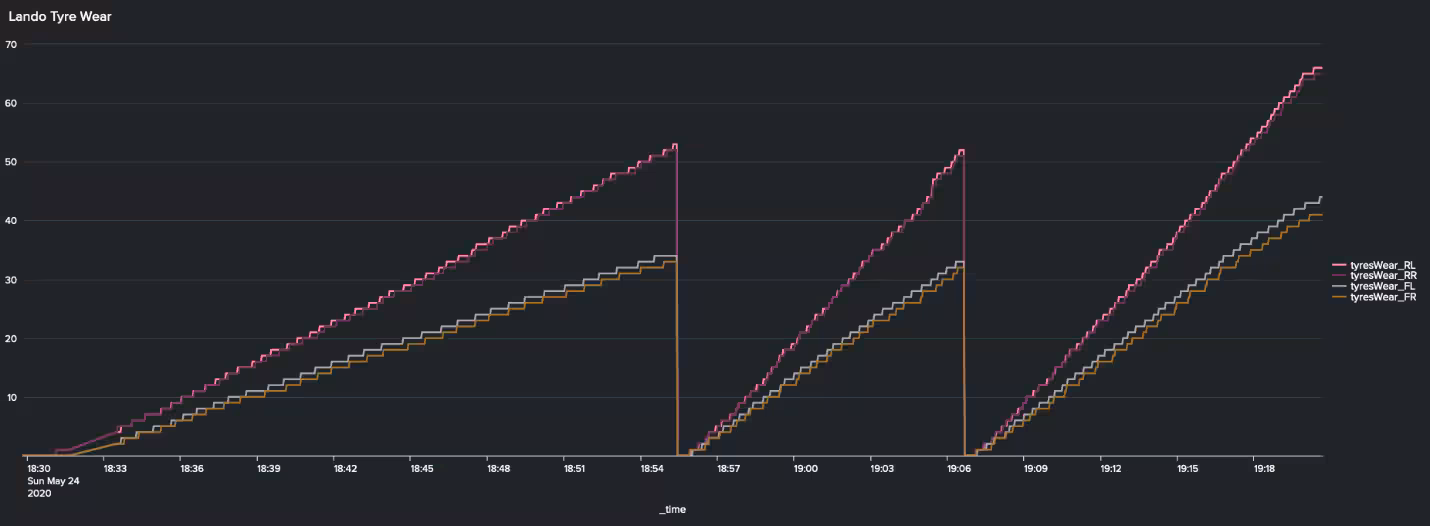This screenshot has width=1430, height=526.
Task: Click the Sun May 24 2020 date label
Action: (x=52, y=486)
